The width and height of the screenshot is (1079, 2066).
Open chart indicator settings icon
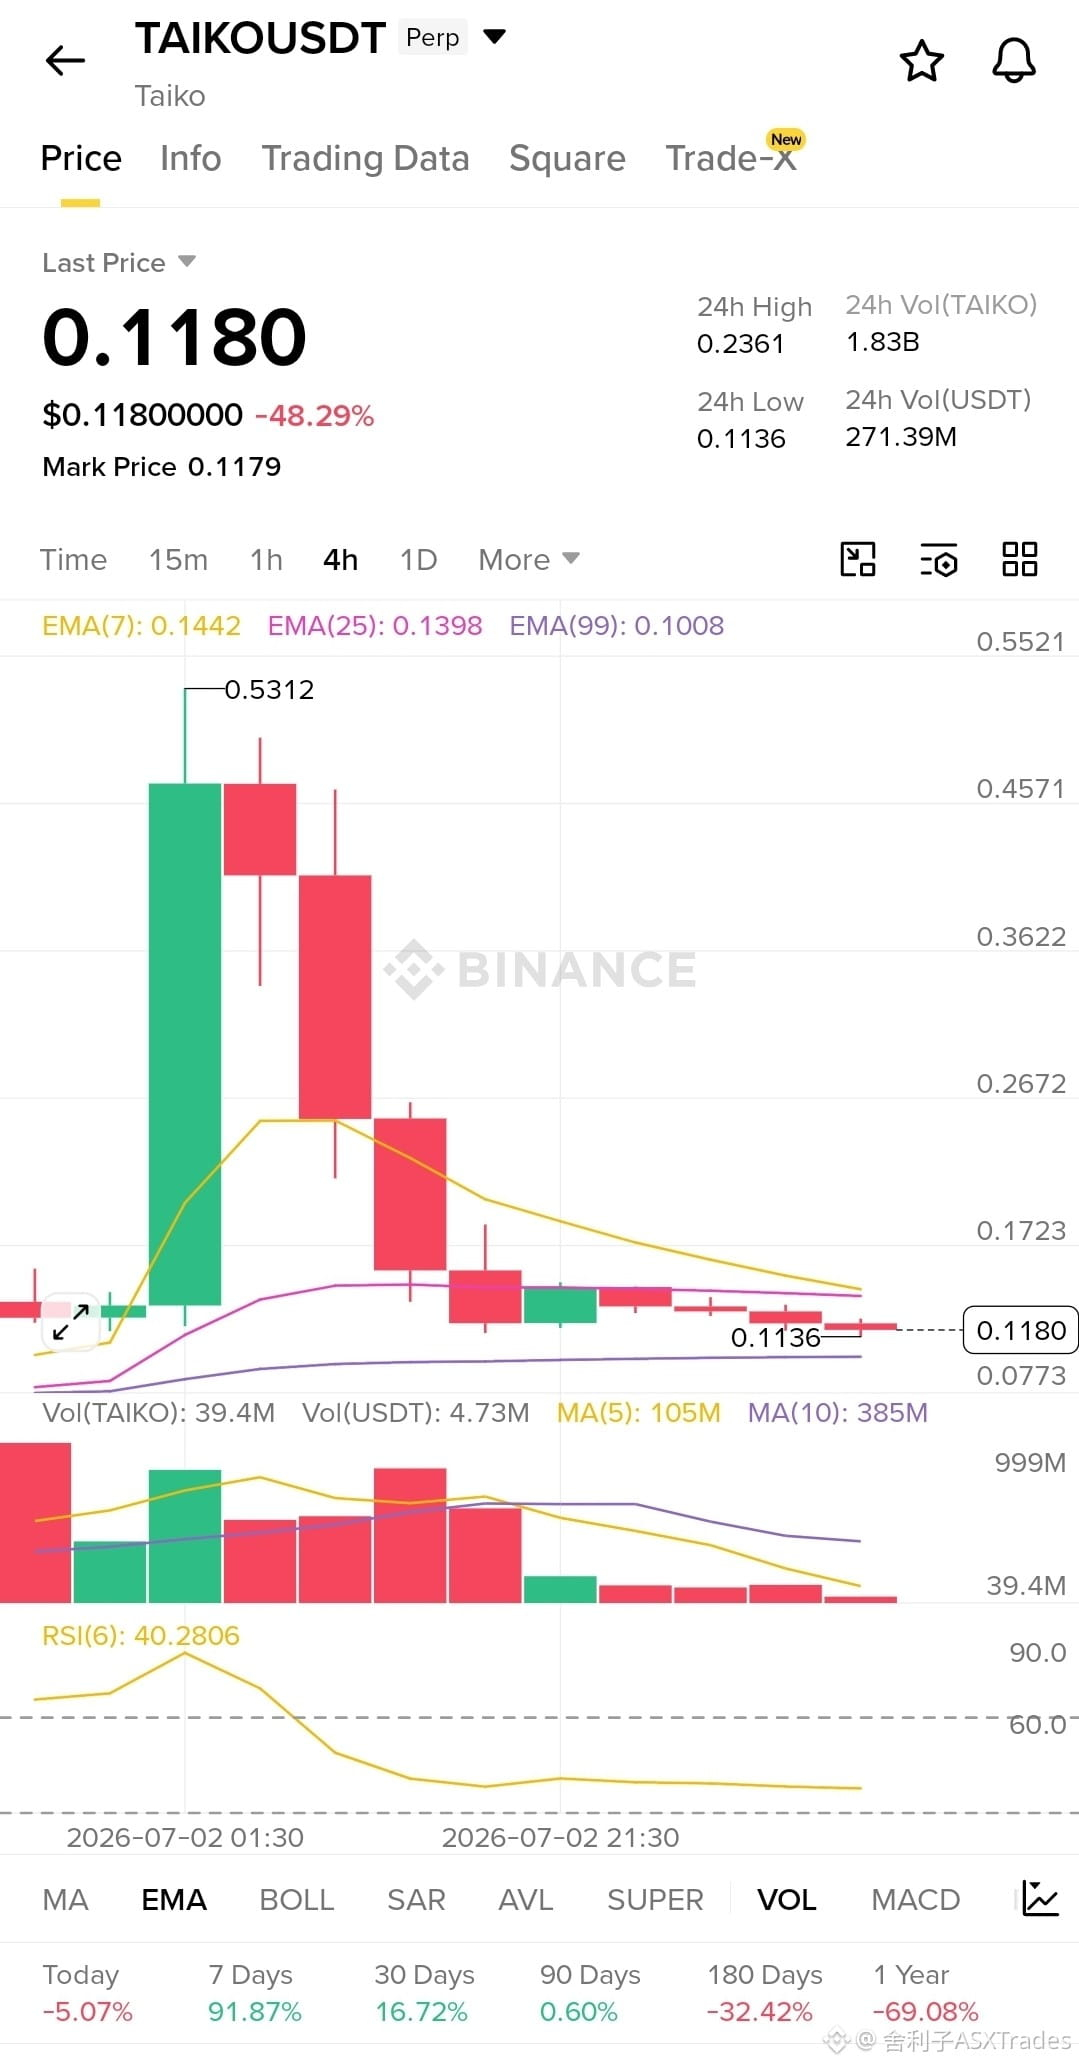pyautogui.click(x=939, y=560)
